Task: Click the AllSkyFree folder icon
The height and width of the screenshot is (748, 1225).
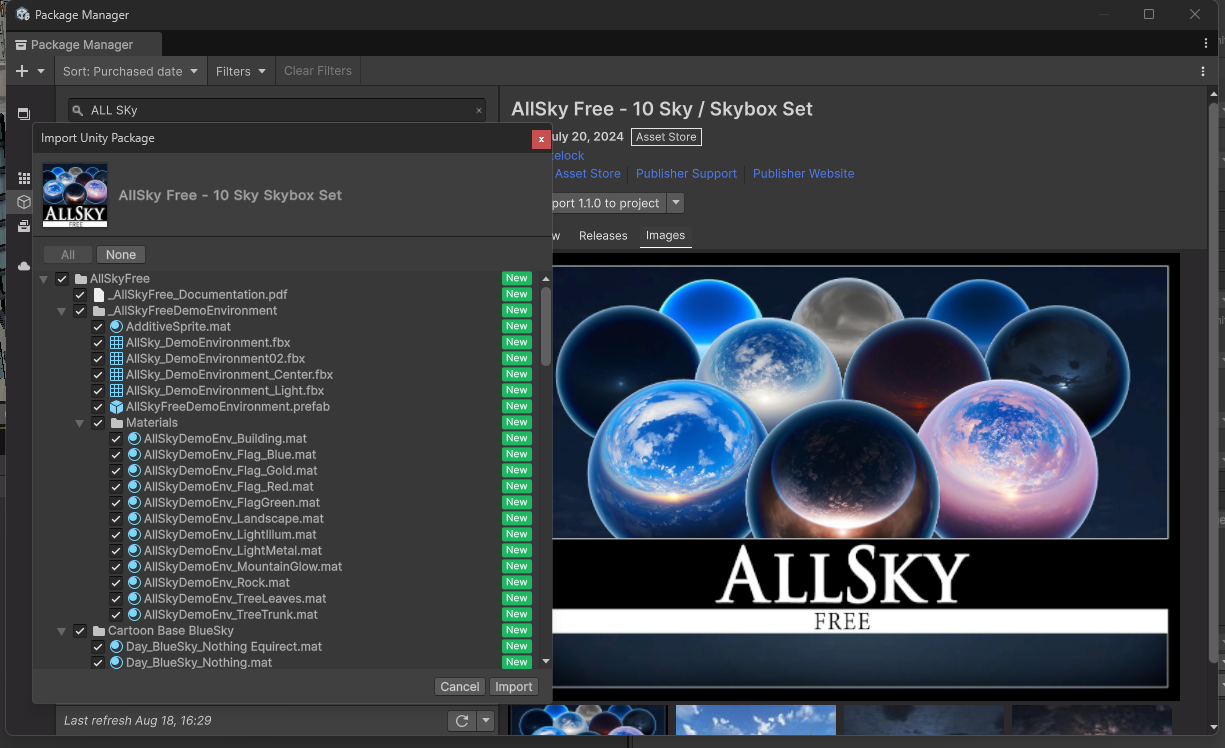Action: coord(80,279)
